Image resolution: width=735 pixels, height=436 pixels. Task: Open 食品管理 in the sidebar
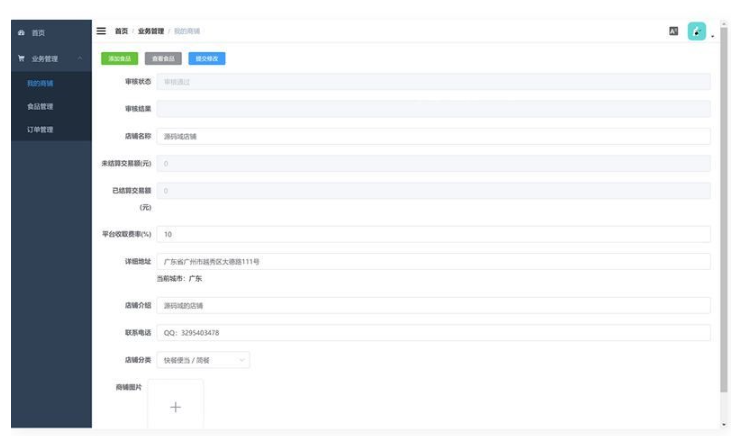[x=40, y=106]
